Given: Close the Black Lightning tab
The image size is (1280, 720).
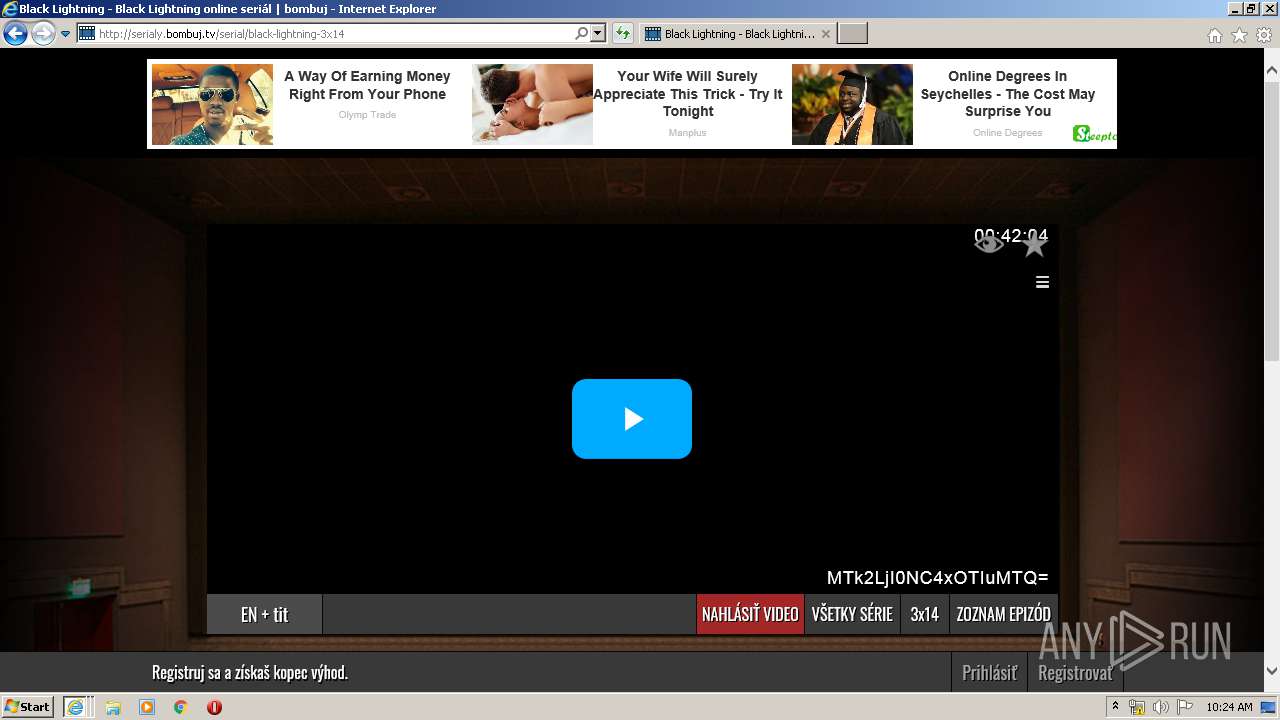Looking at the screenshot, I should [x=826, y=34].
